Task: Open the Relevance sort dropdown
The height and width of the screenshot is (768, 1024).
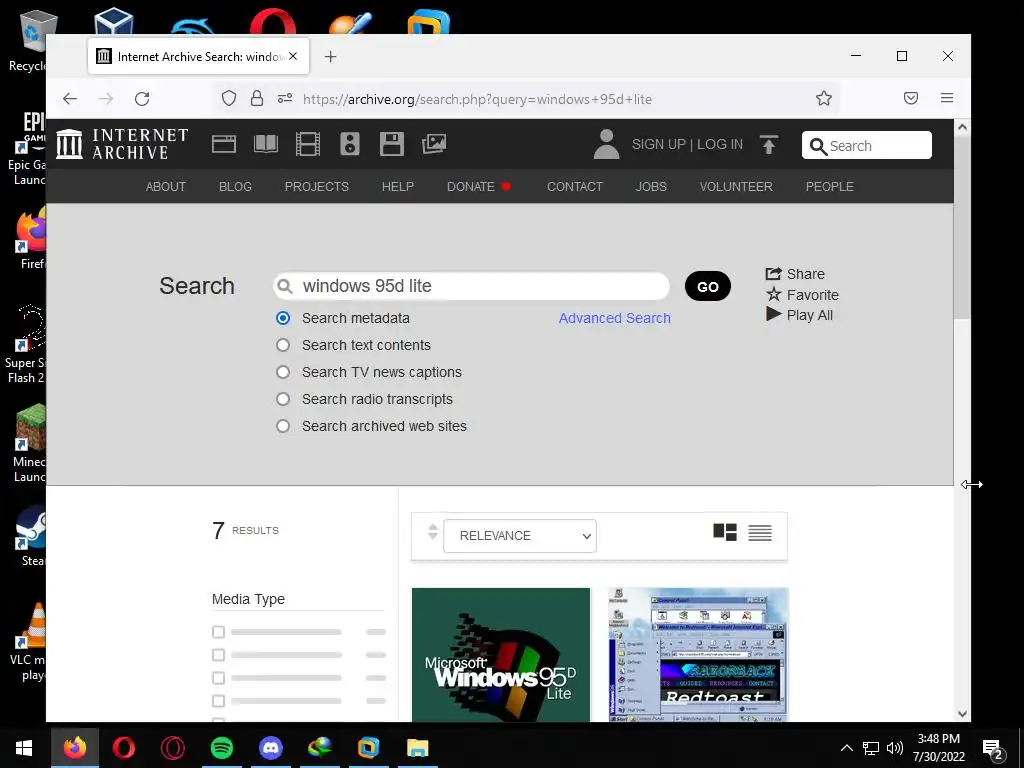Action: coord(520,536)
